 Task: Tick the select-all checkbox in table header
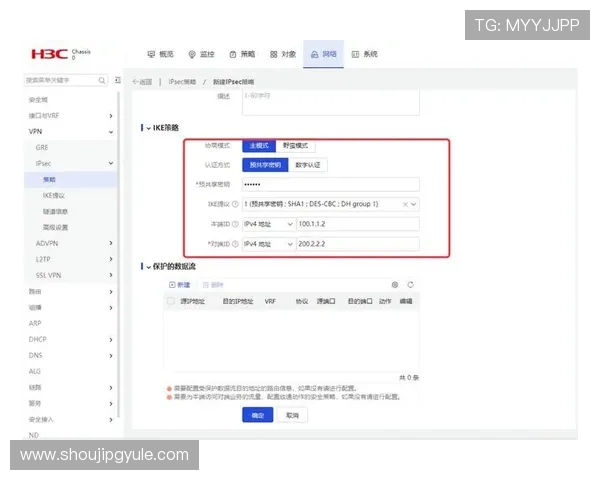pos(171,301)
